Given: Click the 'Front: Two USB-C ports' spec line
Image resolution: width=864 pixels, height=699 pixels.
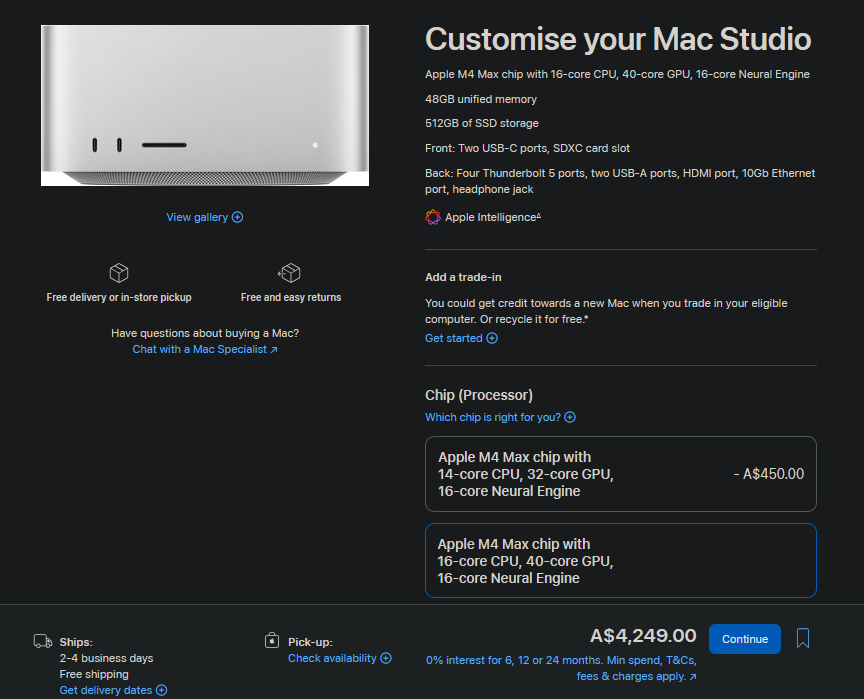Looking at the screenshot, I should tap(527, 148).
